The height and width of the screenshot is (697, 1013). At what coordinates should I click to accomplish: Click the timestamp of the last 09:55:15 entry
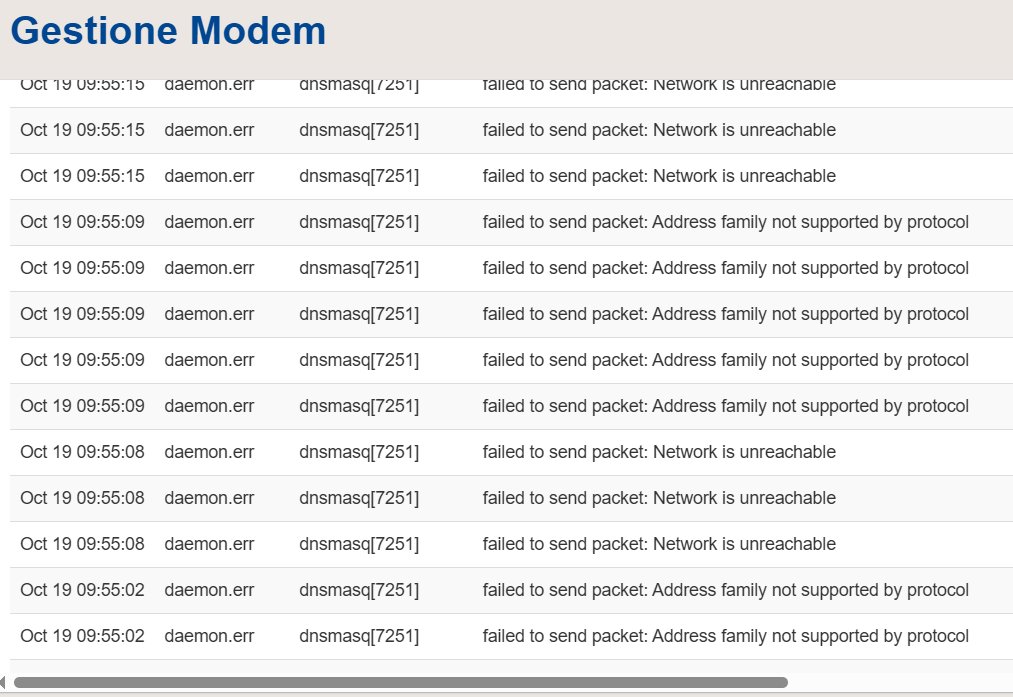[x=82, y=176]
